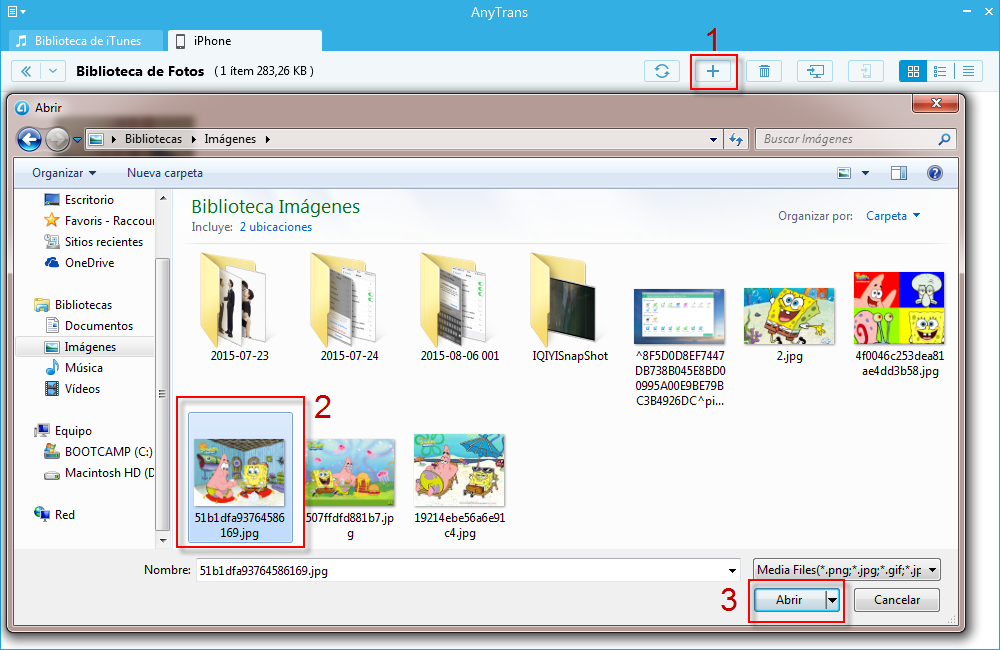Select Favoris - Raccourci in the sidebar
1000x650 pixels.
coord(98,221)
